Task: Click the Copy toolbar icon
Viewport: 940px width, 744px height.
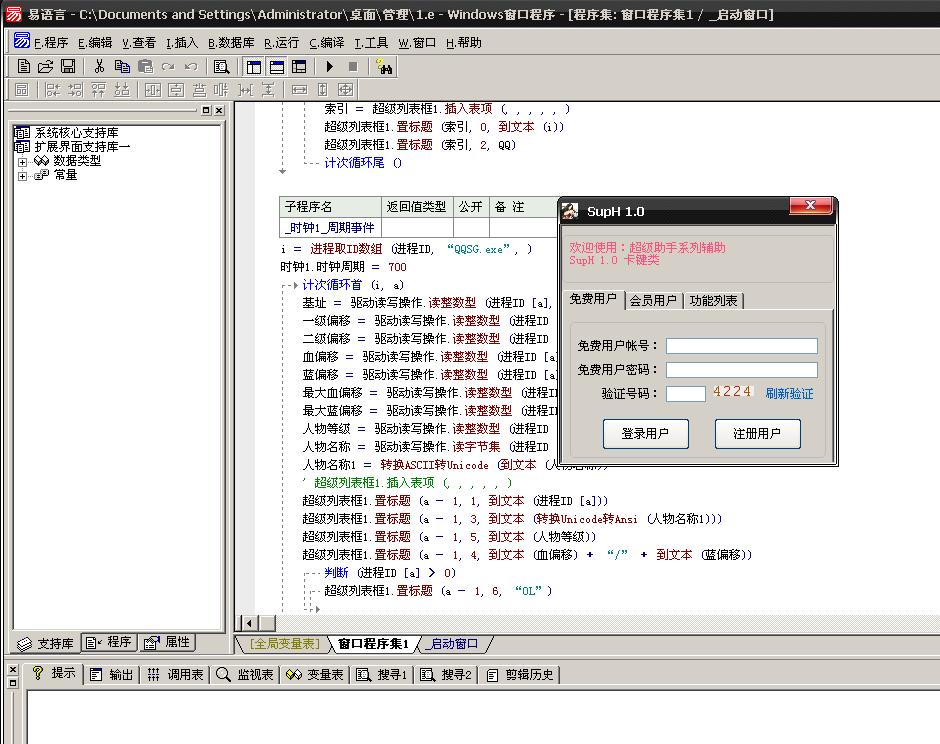Action: (122, 67)
